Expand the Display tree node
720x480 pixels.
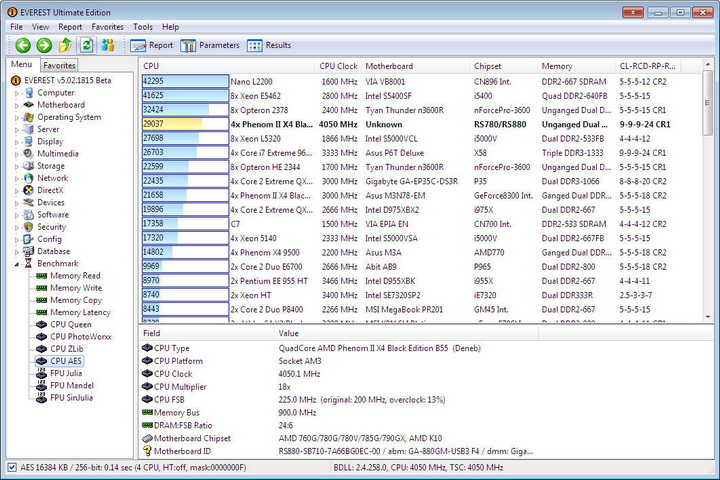pos(17,142)
